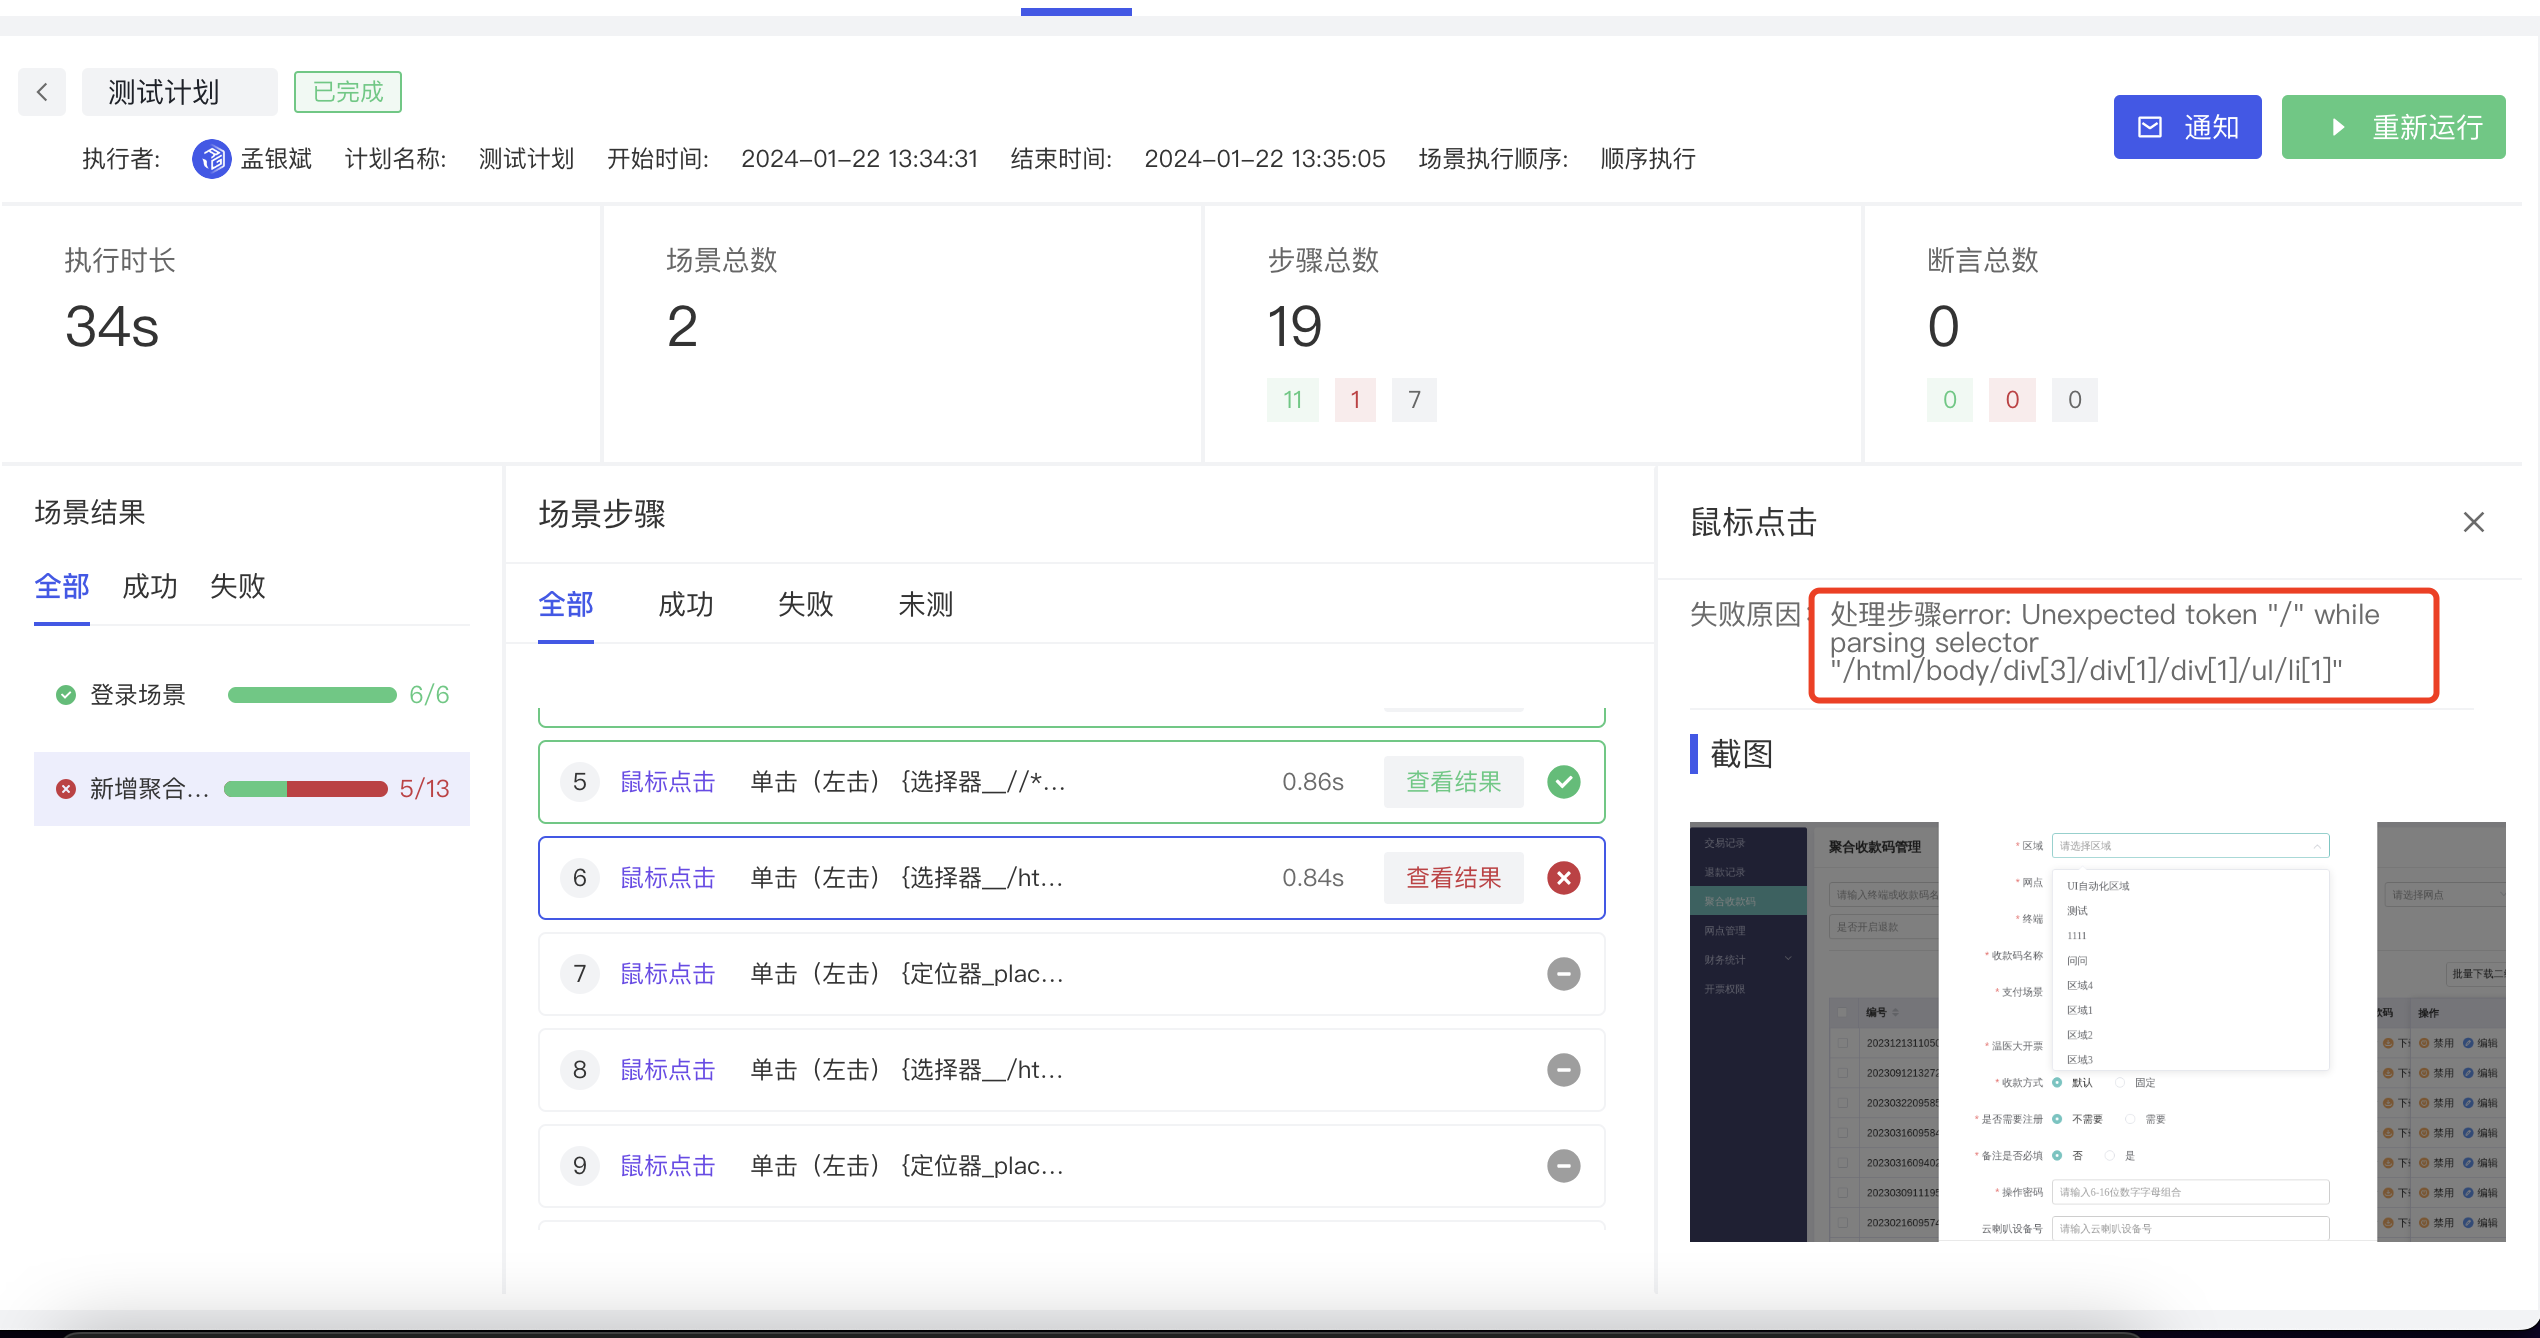
Task: Click the green success checkmark on step 5
Action: (x=1563, y=782)
